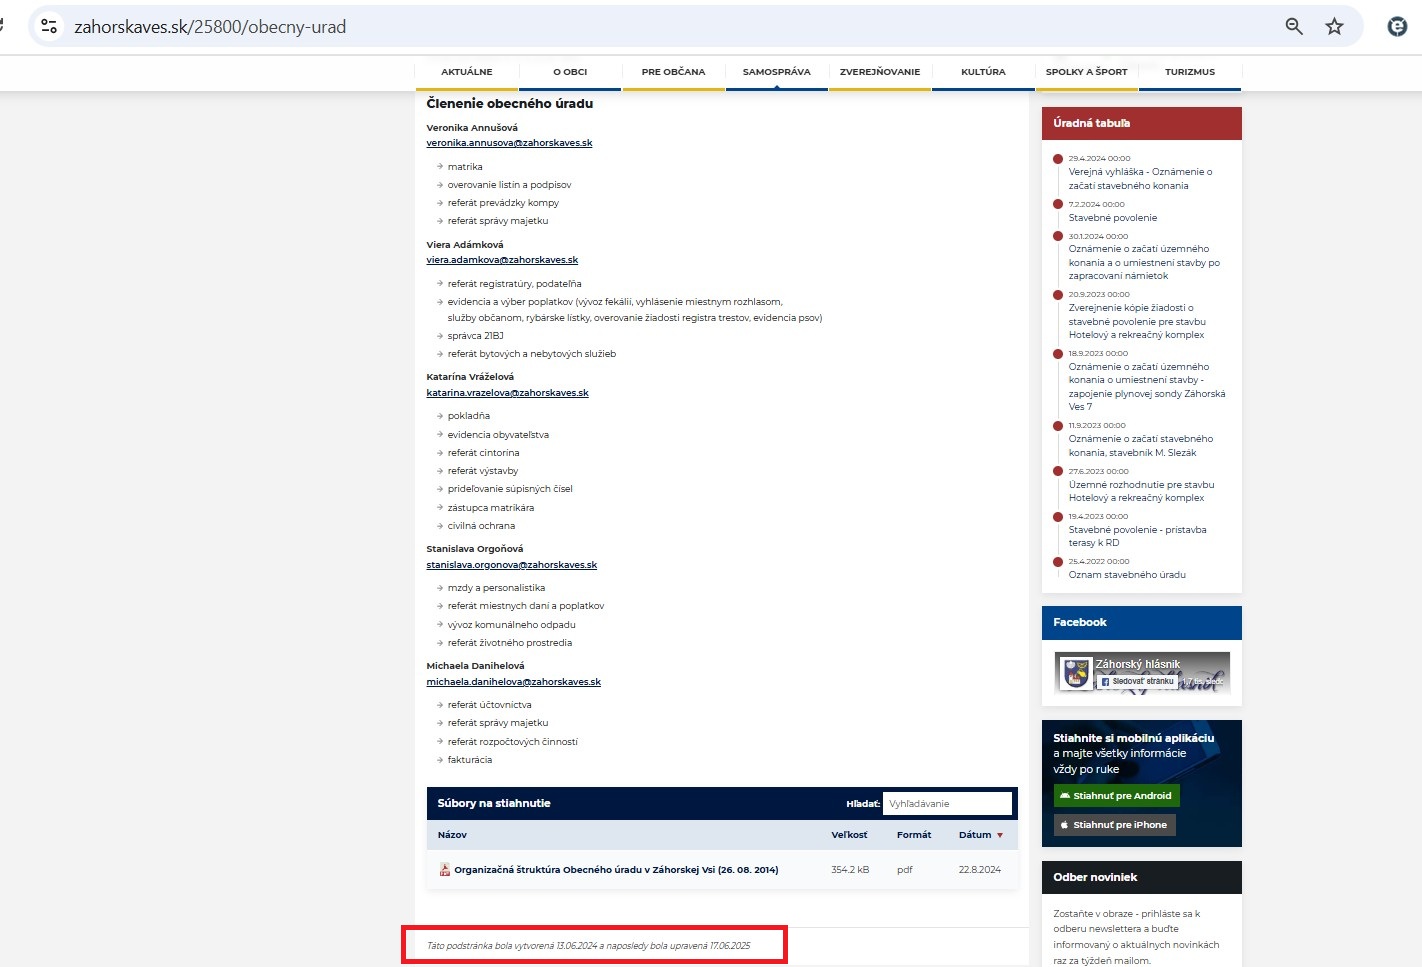Open notice about stavebník M. Slezák
This screenshot has height=967, width=1422.
pyautogui.click(x=1140, y=446)
